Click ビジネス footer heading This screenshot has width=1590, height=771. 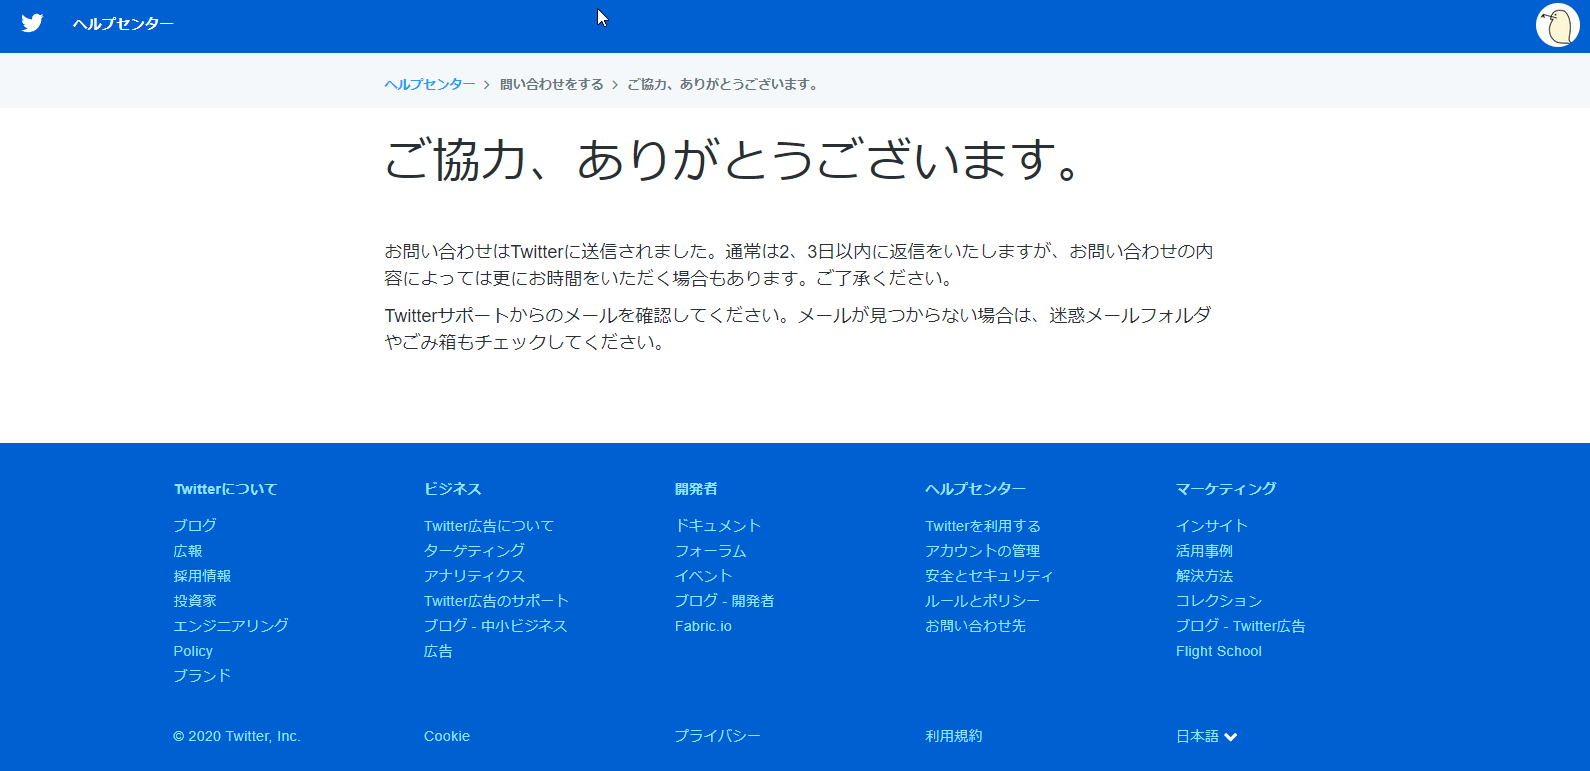(453, 489)
